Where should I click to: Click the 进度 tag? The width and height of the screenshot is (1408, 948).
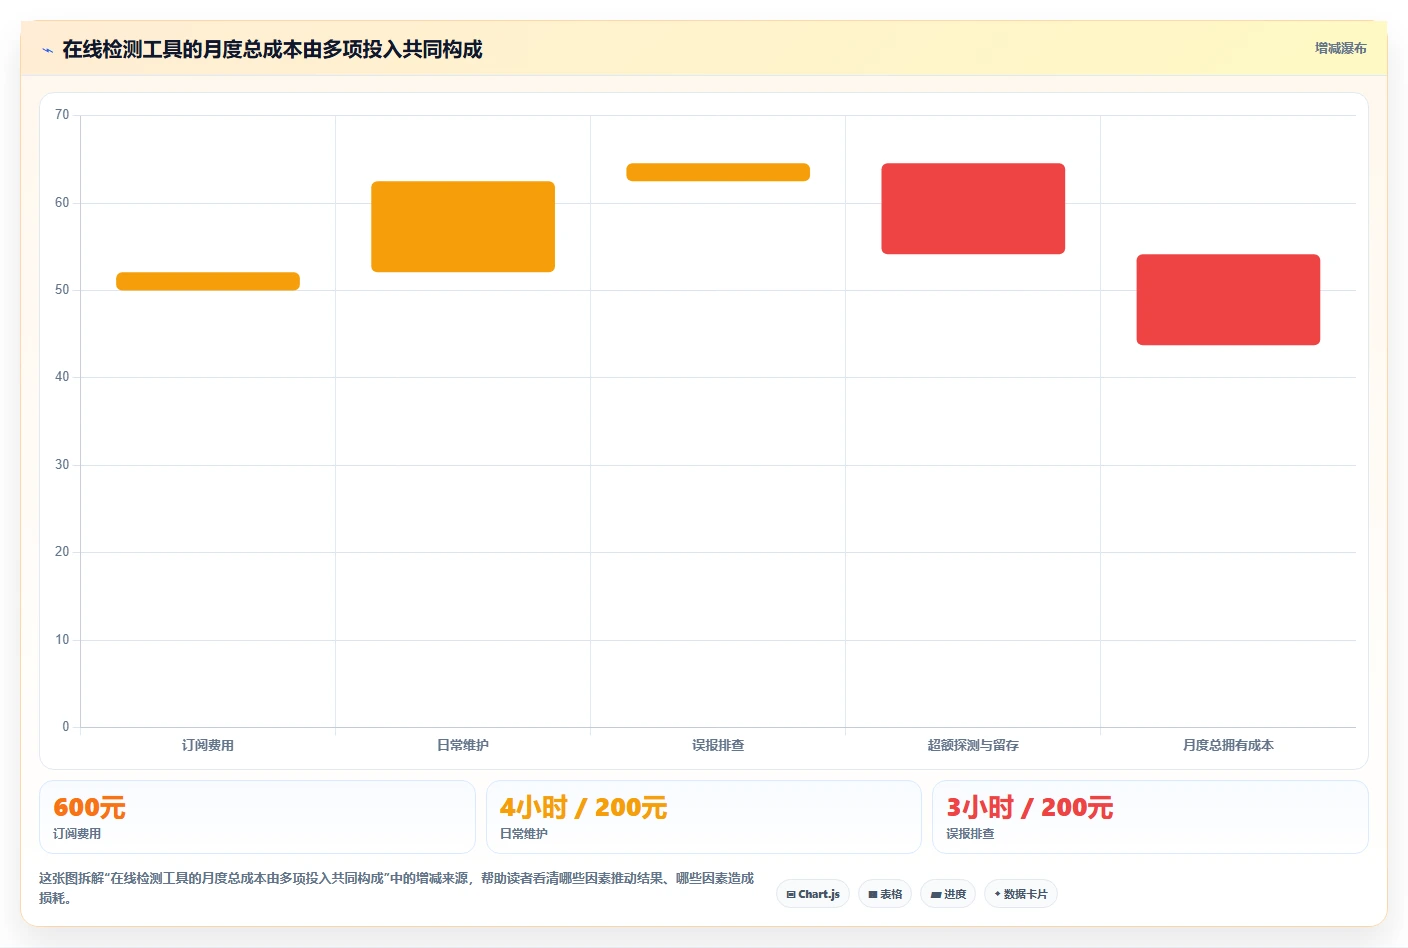(x=948, y=894)
